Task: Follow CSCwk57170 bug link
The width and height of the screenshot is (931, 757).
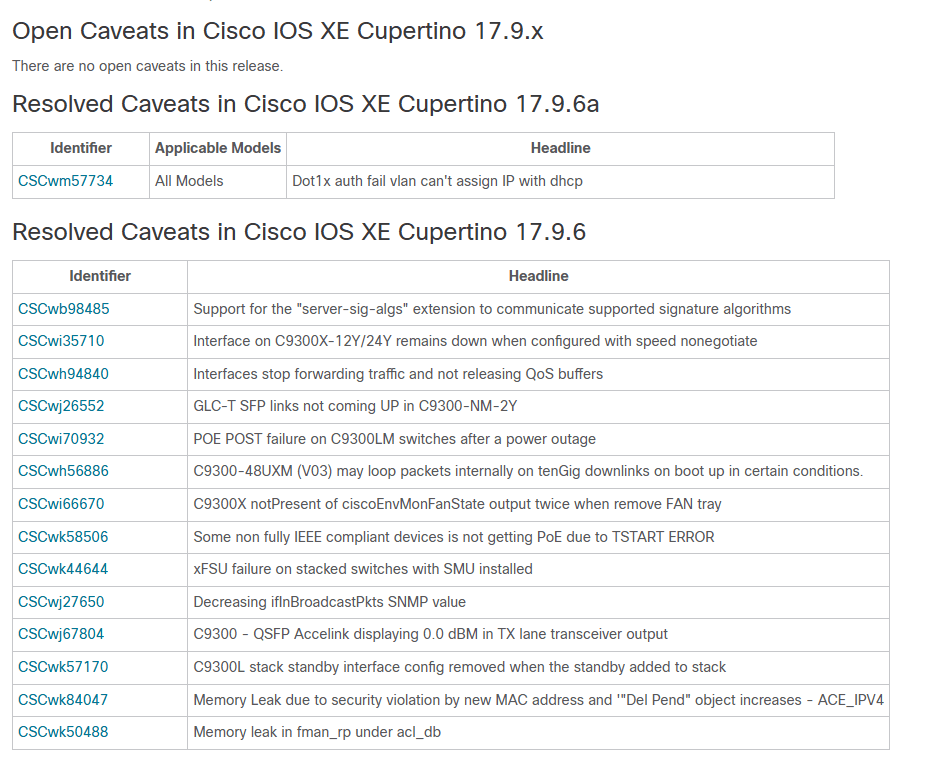Action: point(63,667)
